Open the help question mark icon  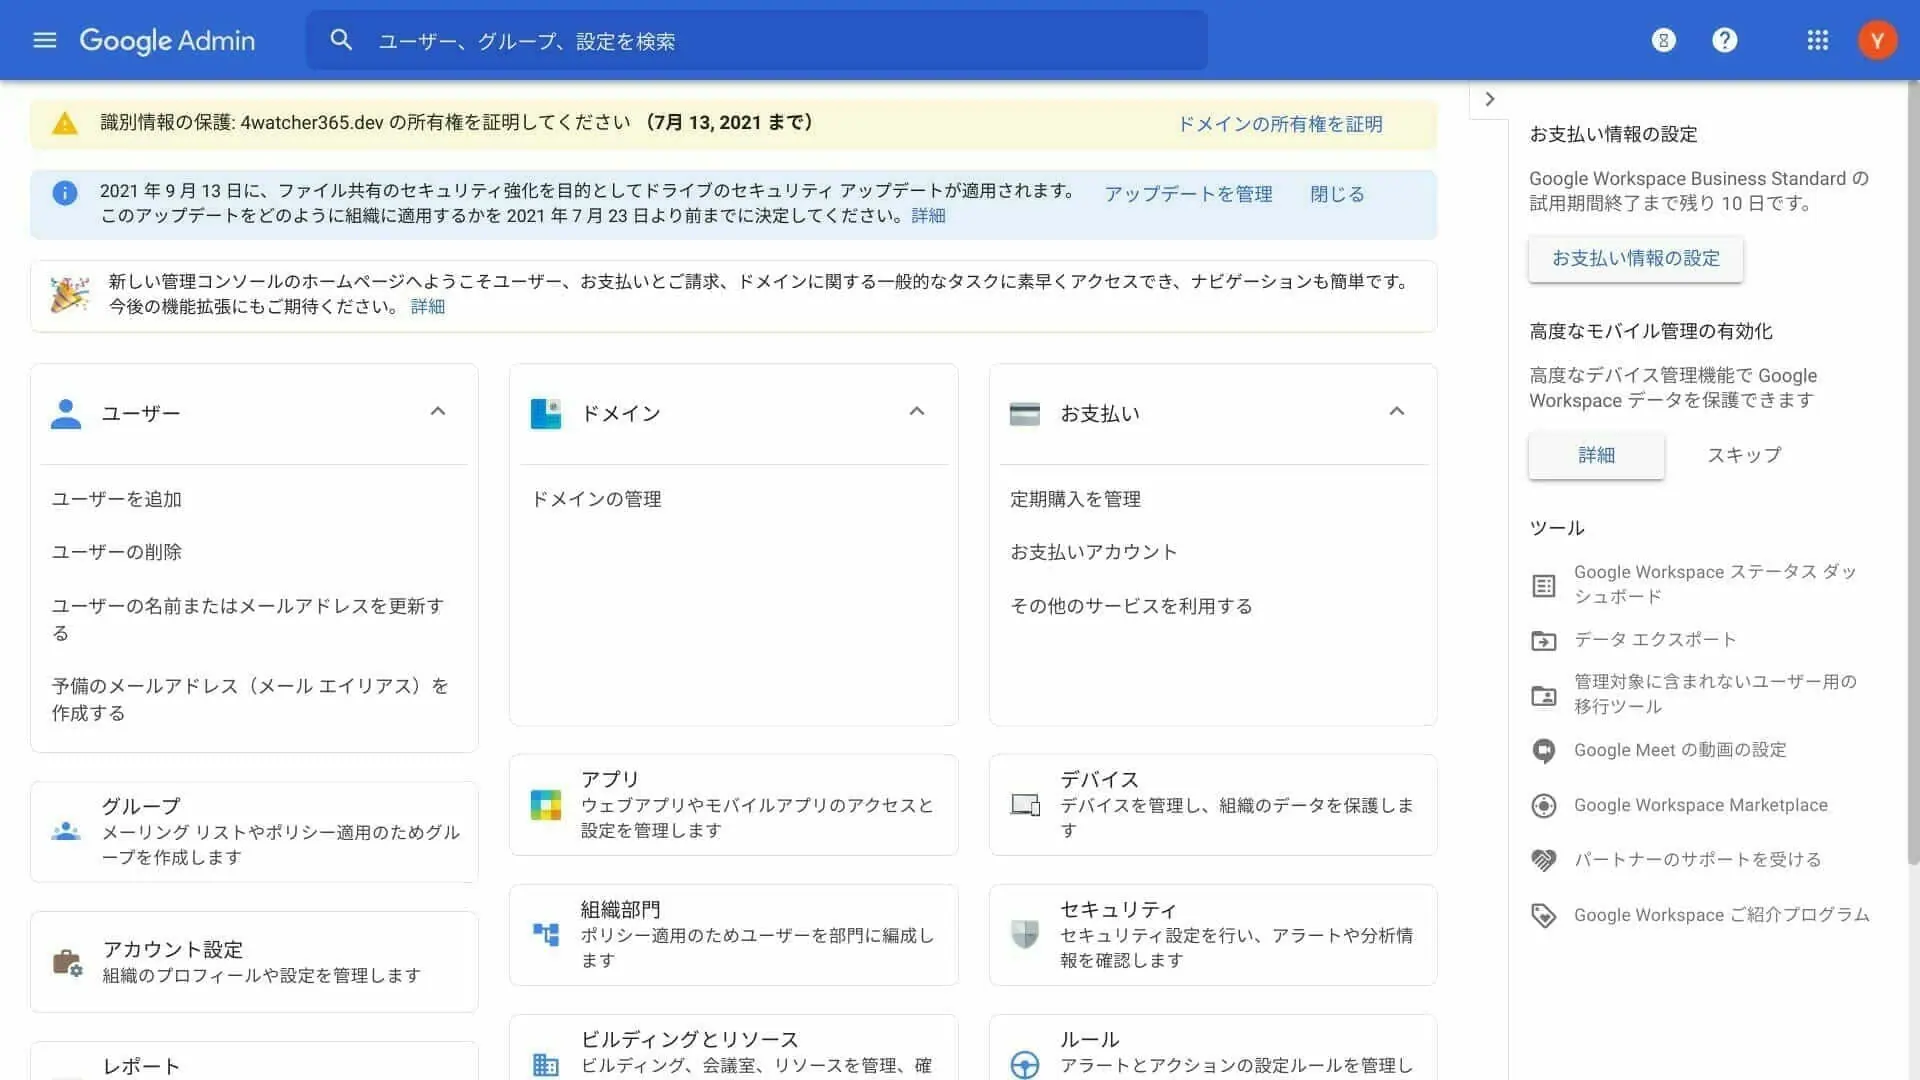[1725, 40]
